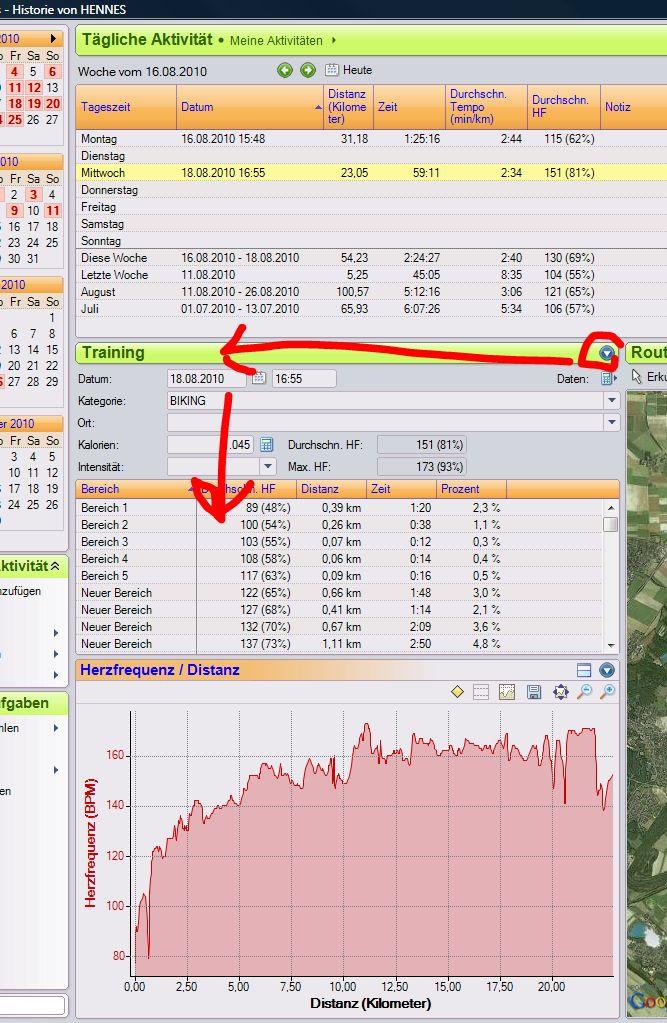The width and height of the screenshot is (667, 1023).
Task: Sort by the Distanz (Kilometer) column header
Action: click(348, 107)
